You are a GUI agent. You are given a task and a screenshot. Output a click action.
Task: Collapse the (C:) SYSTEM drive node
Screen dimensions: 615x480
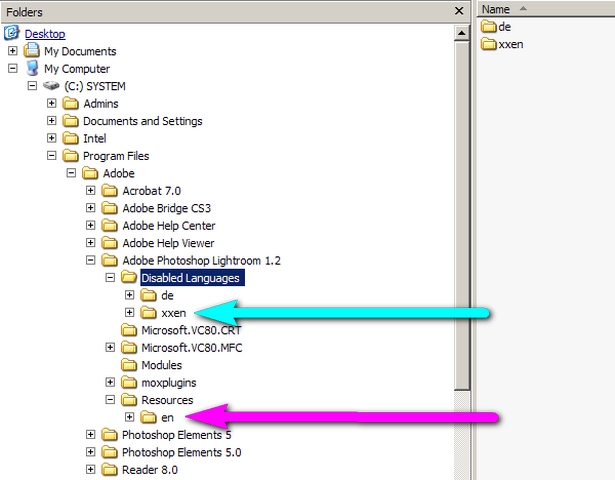coord(32,85)
